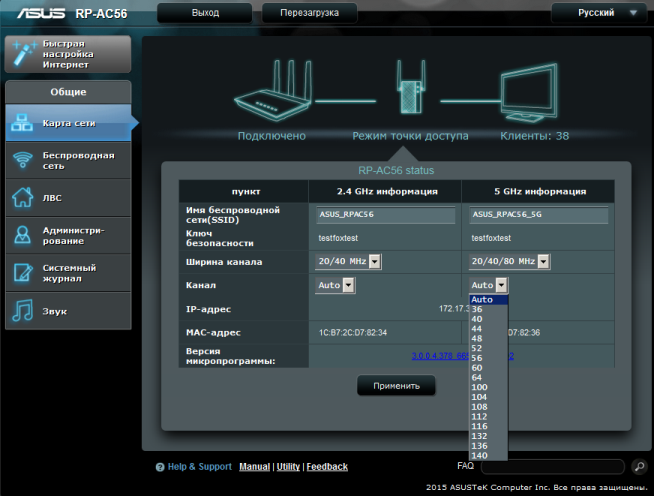Screen dimensions: 654x496
Task: Click the Режим точки доступа label
Action: [x=410, y=136]
